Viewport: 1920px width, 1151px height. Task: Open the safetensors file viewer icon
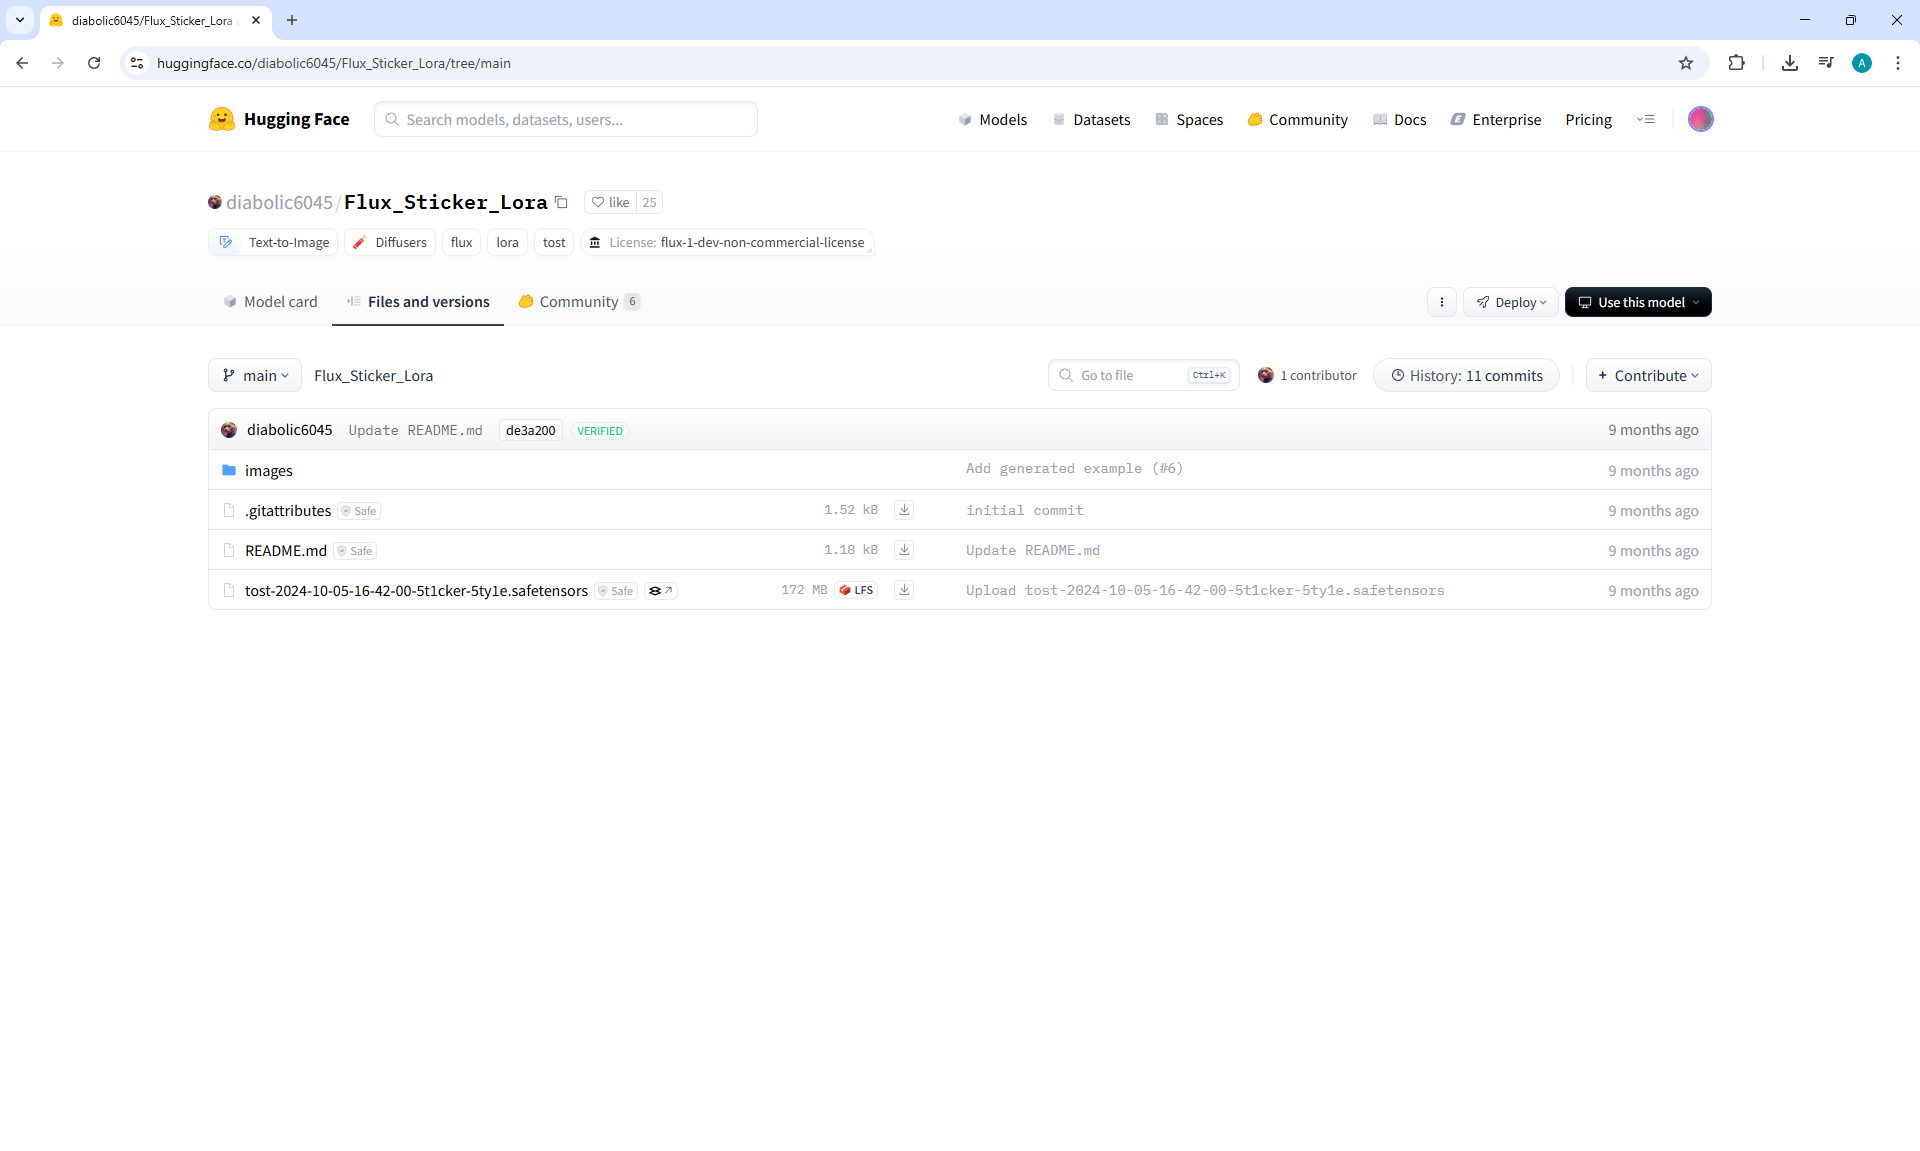(661, 591)
